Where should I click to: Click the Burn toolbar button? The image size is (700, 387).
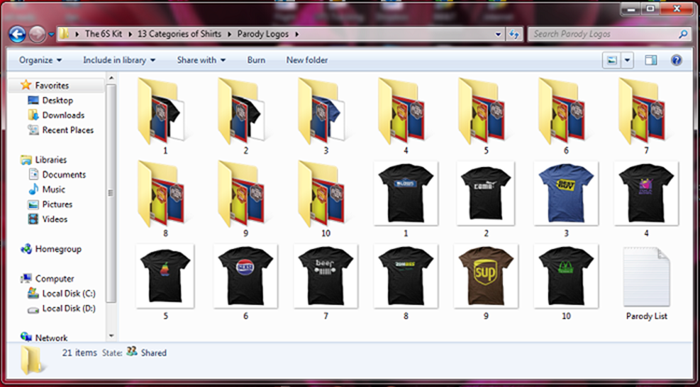pyautogui.click(x=256, y=60)
